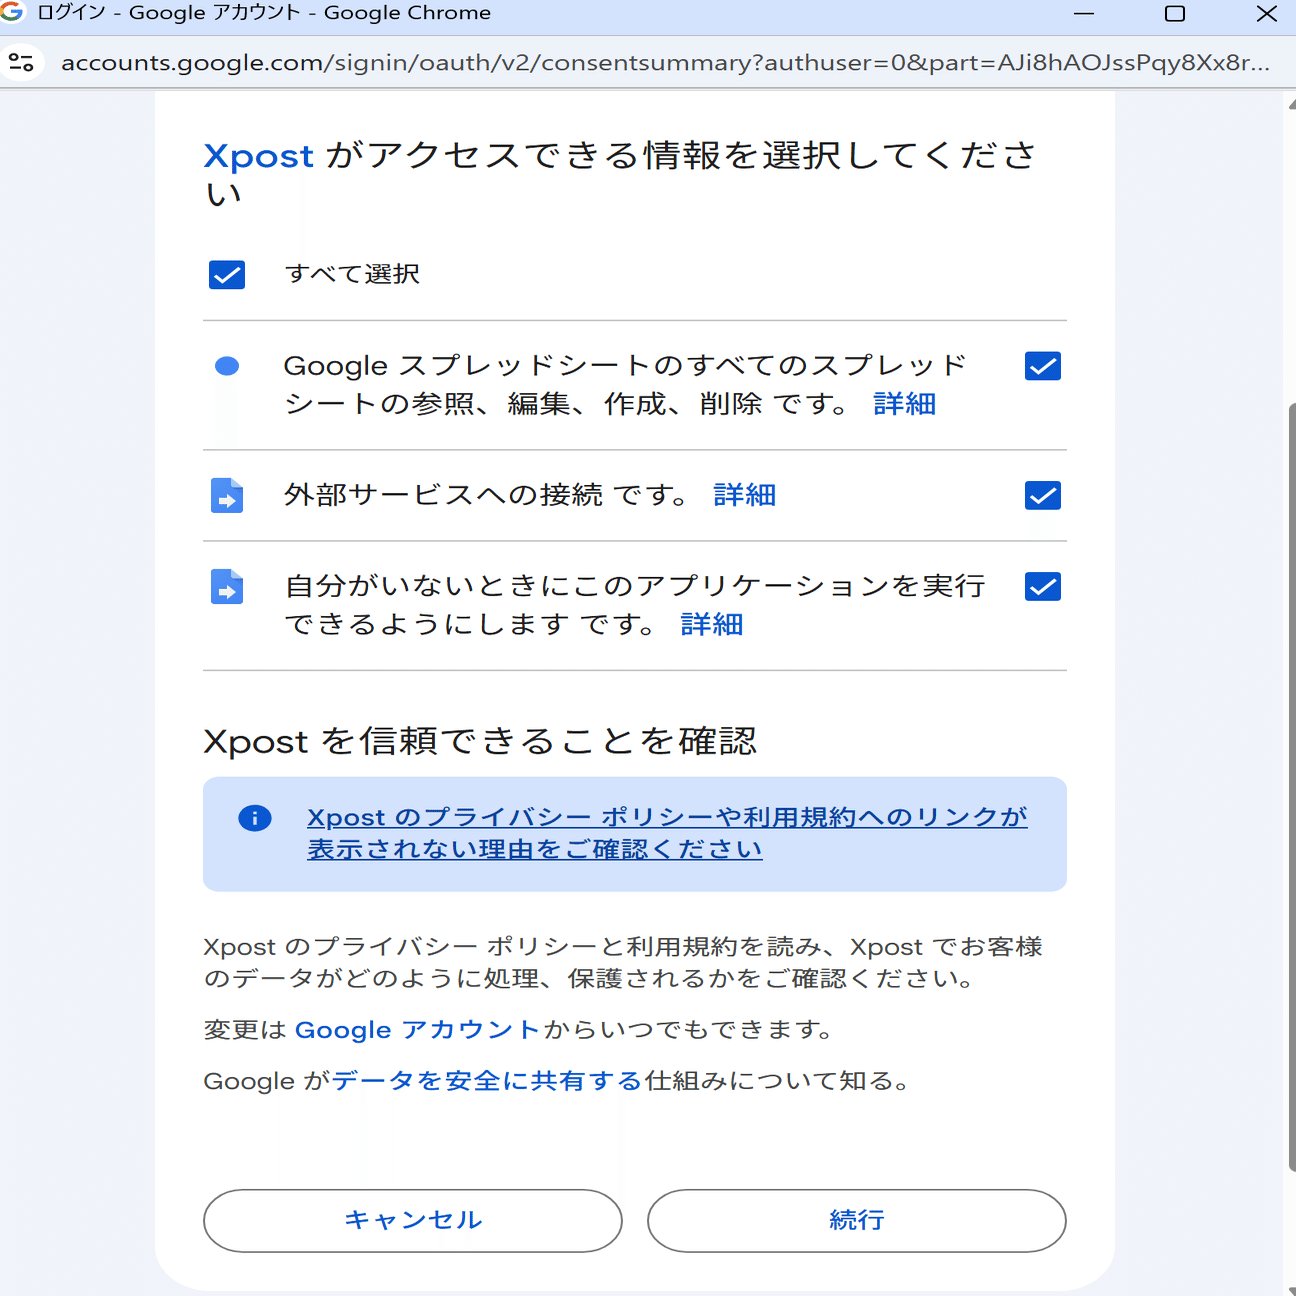
Task: Disable the 外部サービスへの接続 permission
Action: pyautogui.click(x=1042, y=495)
